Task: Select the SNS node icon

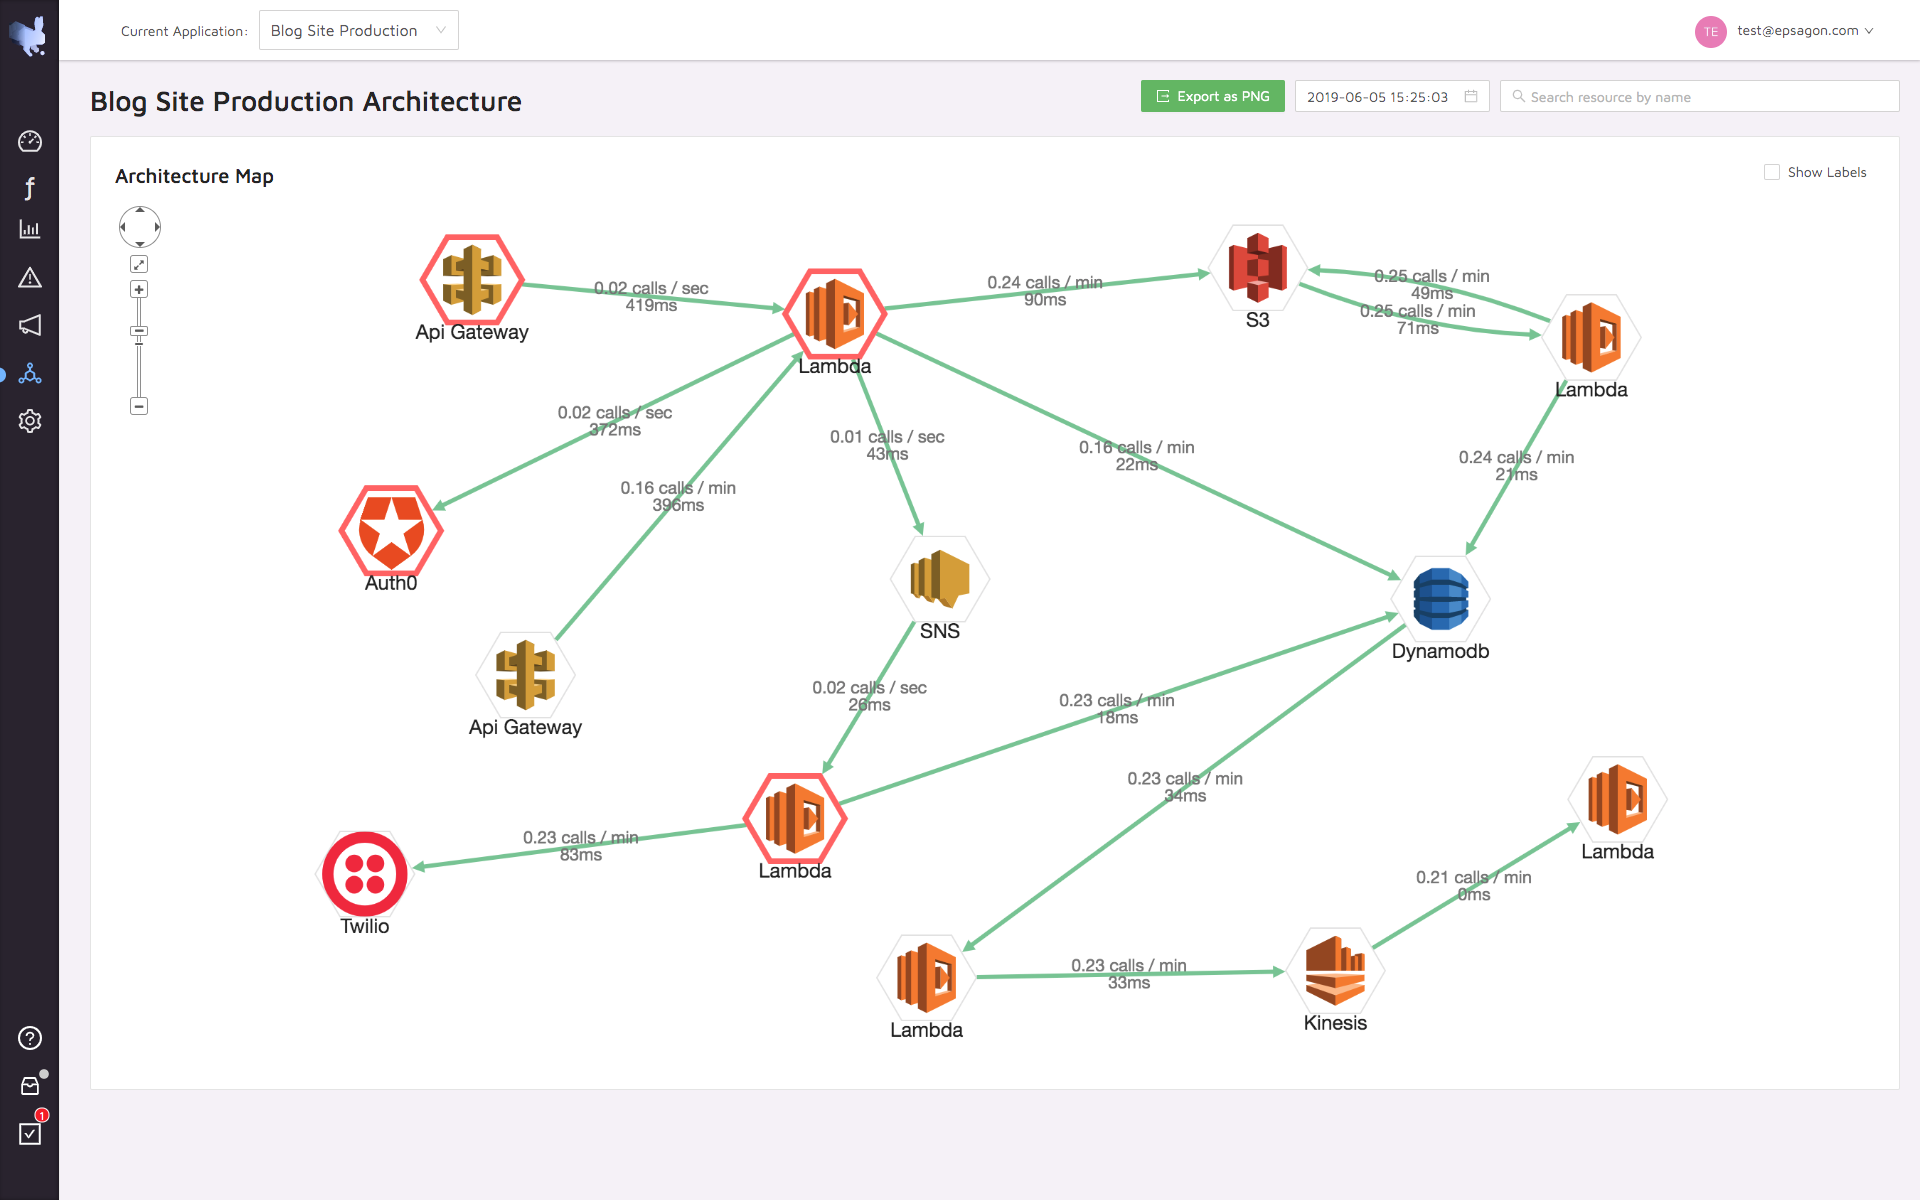Action: (x=940, y=578)
